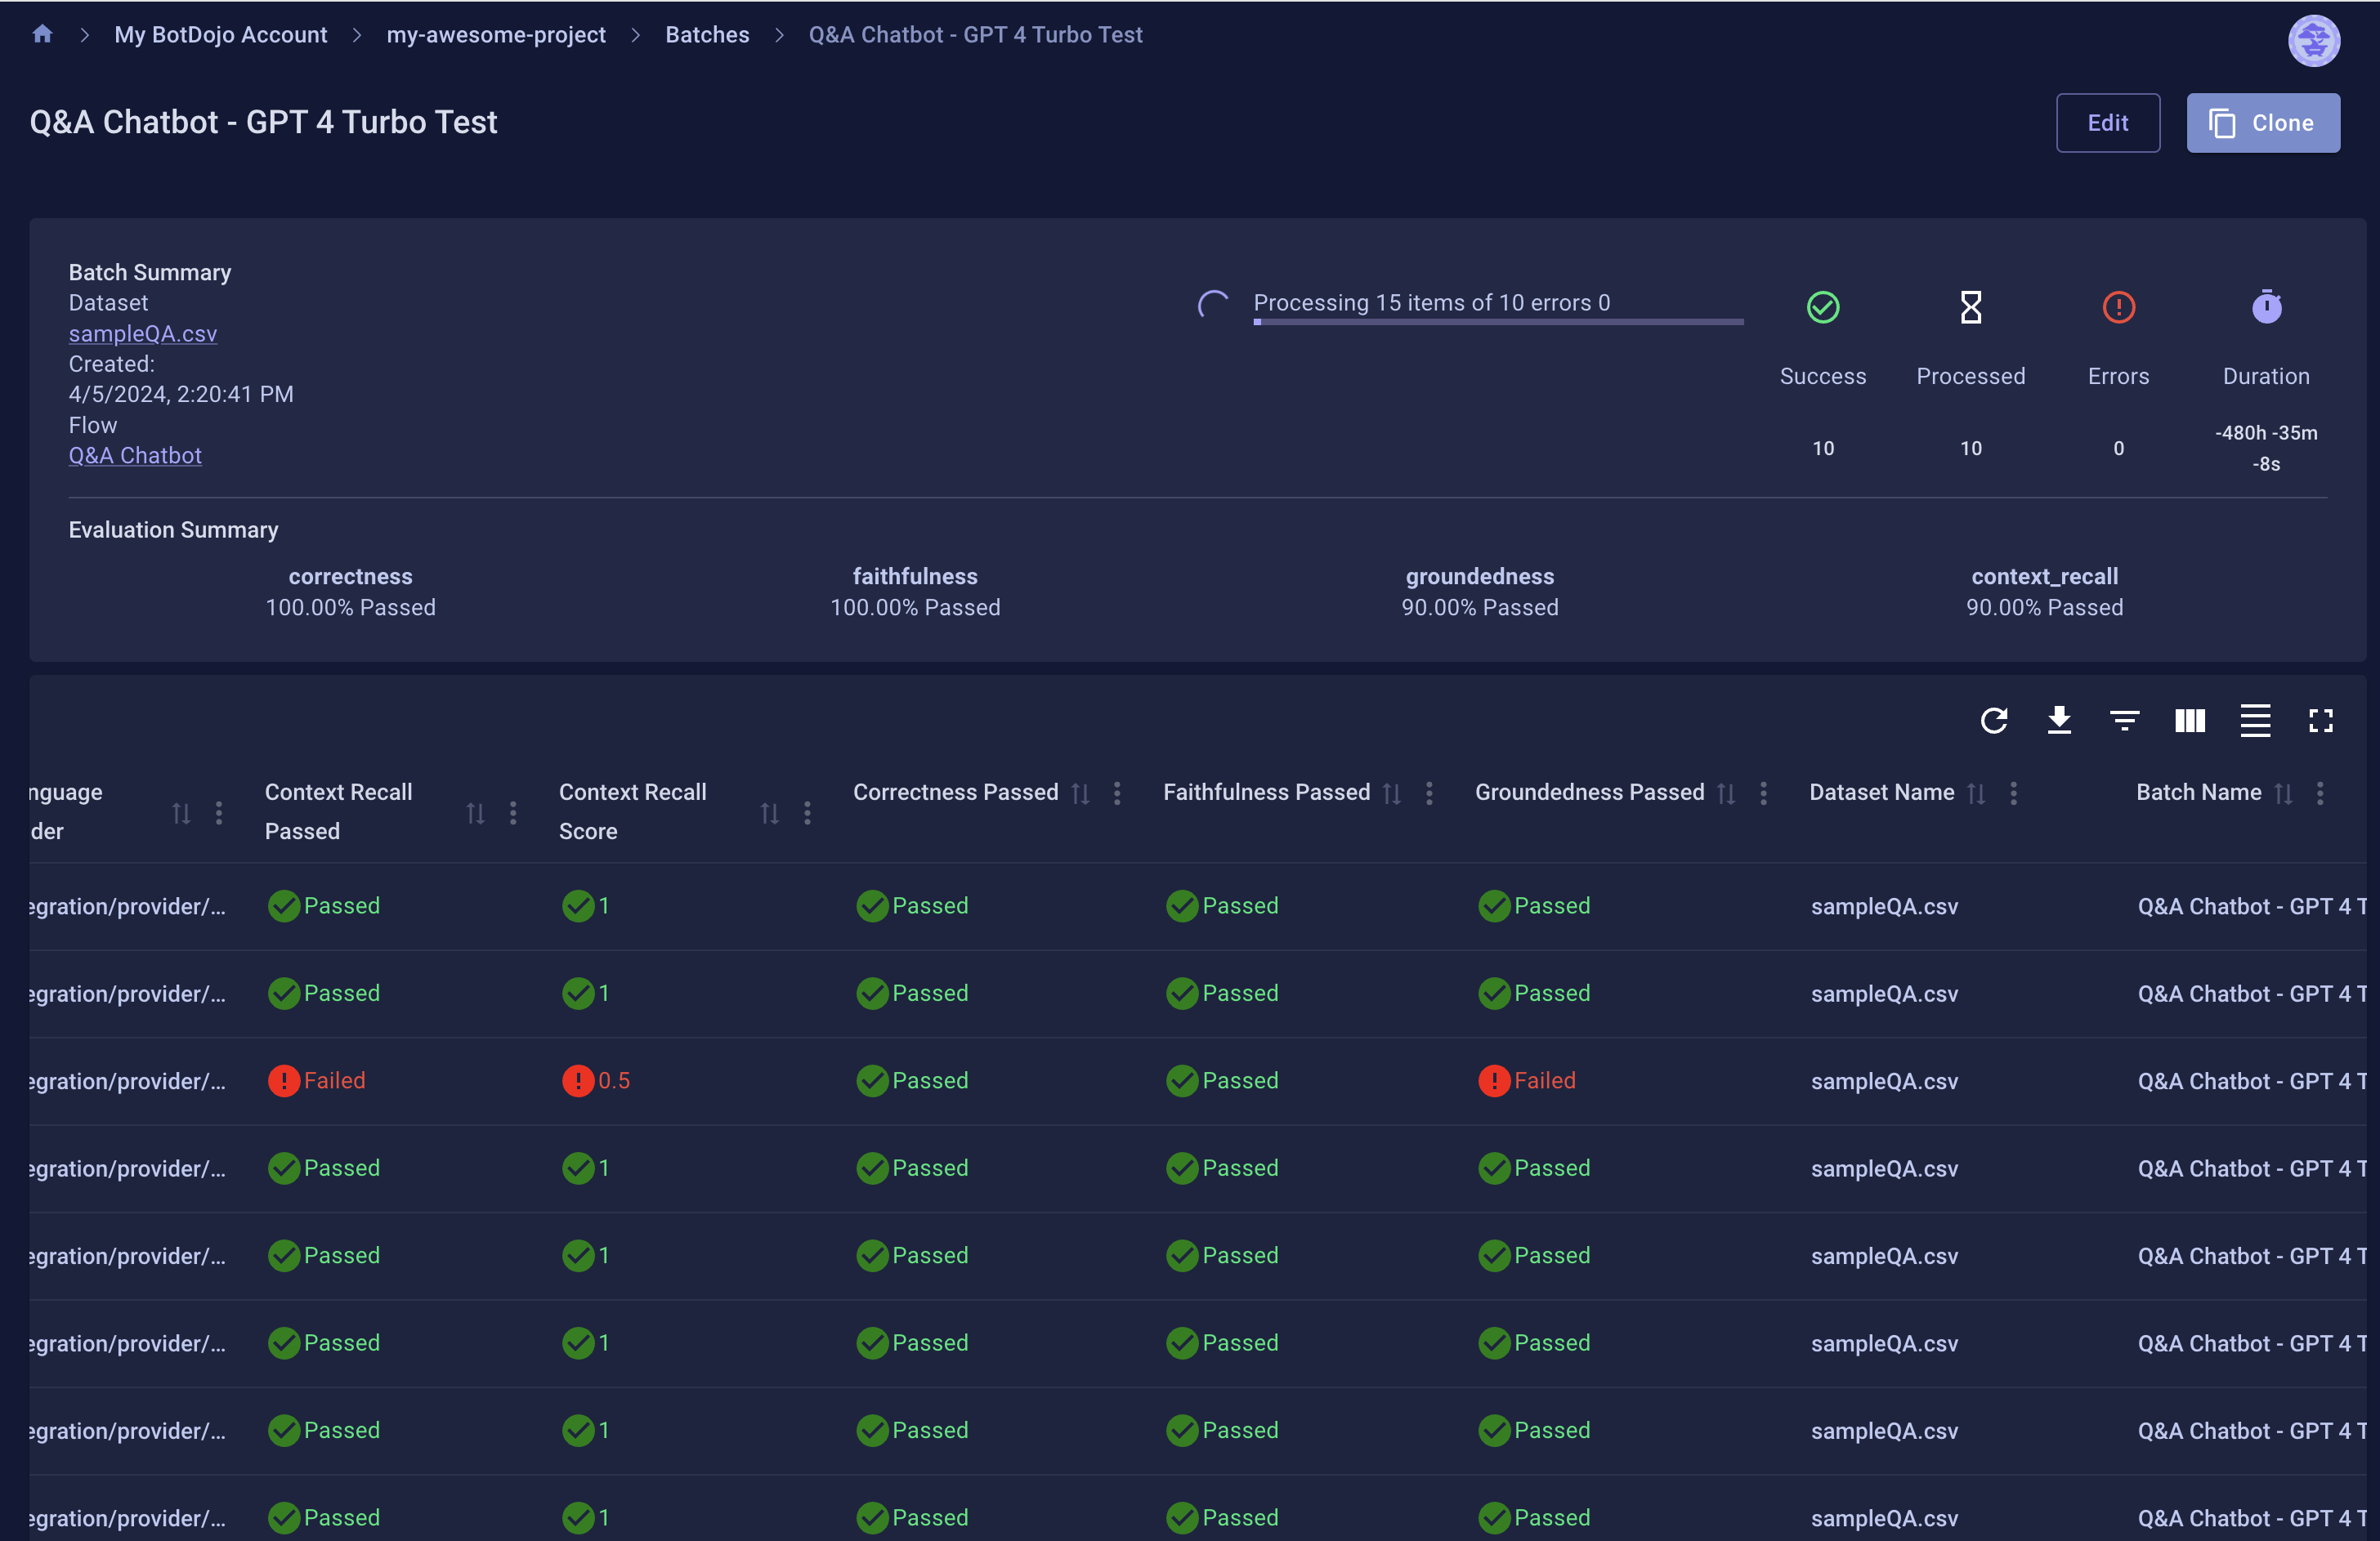The image size is (2380, 1541).
Task: Toggle row density icon
Action: [x=2255, y=720]
